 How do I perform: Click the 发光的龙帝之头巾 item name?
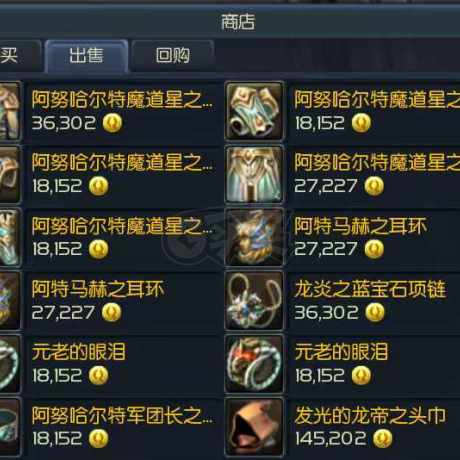[370, 415]
